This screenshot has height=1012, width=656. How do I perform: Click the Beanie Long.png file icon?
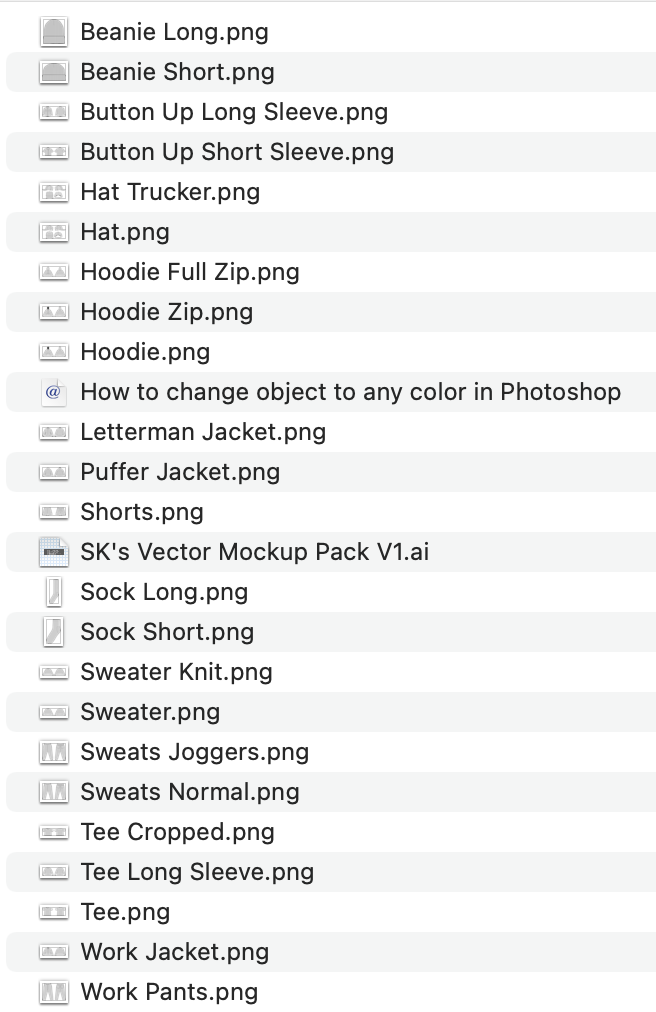pos(53,32)
